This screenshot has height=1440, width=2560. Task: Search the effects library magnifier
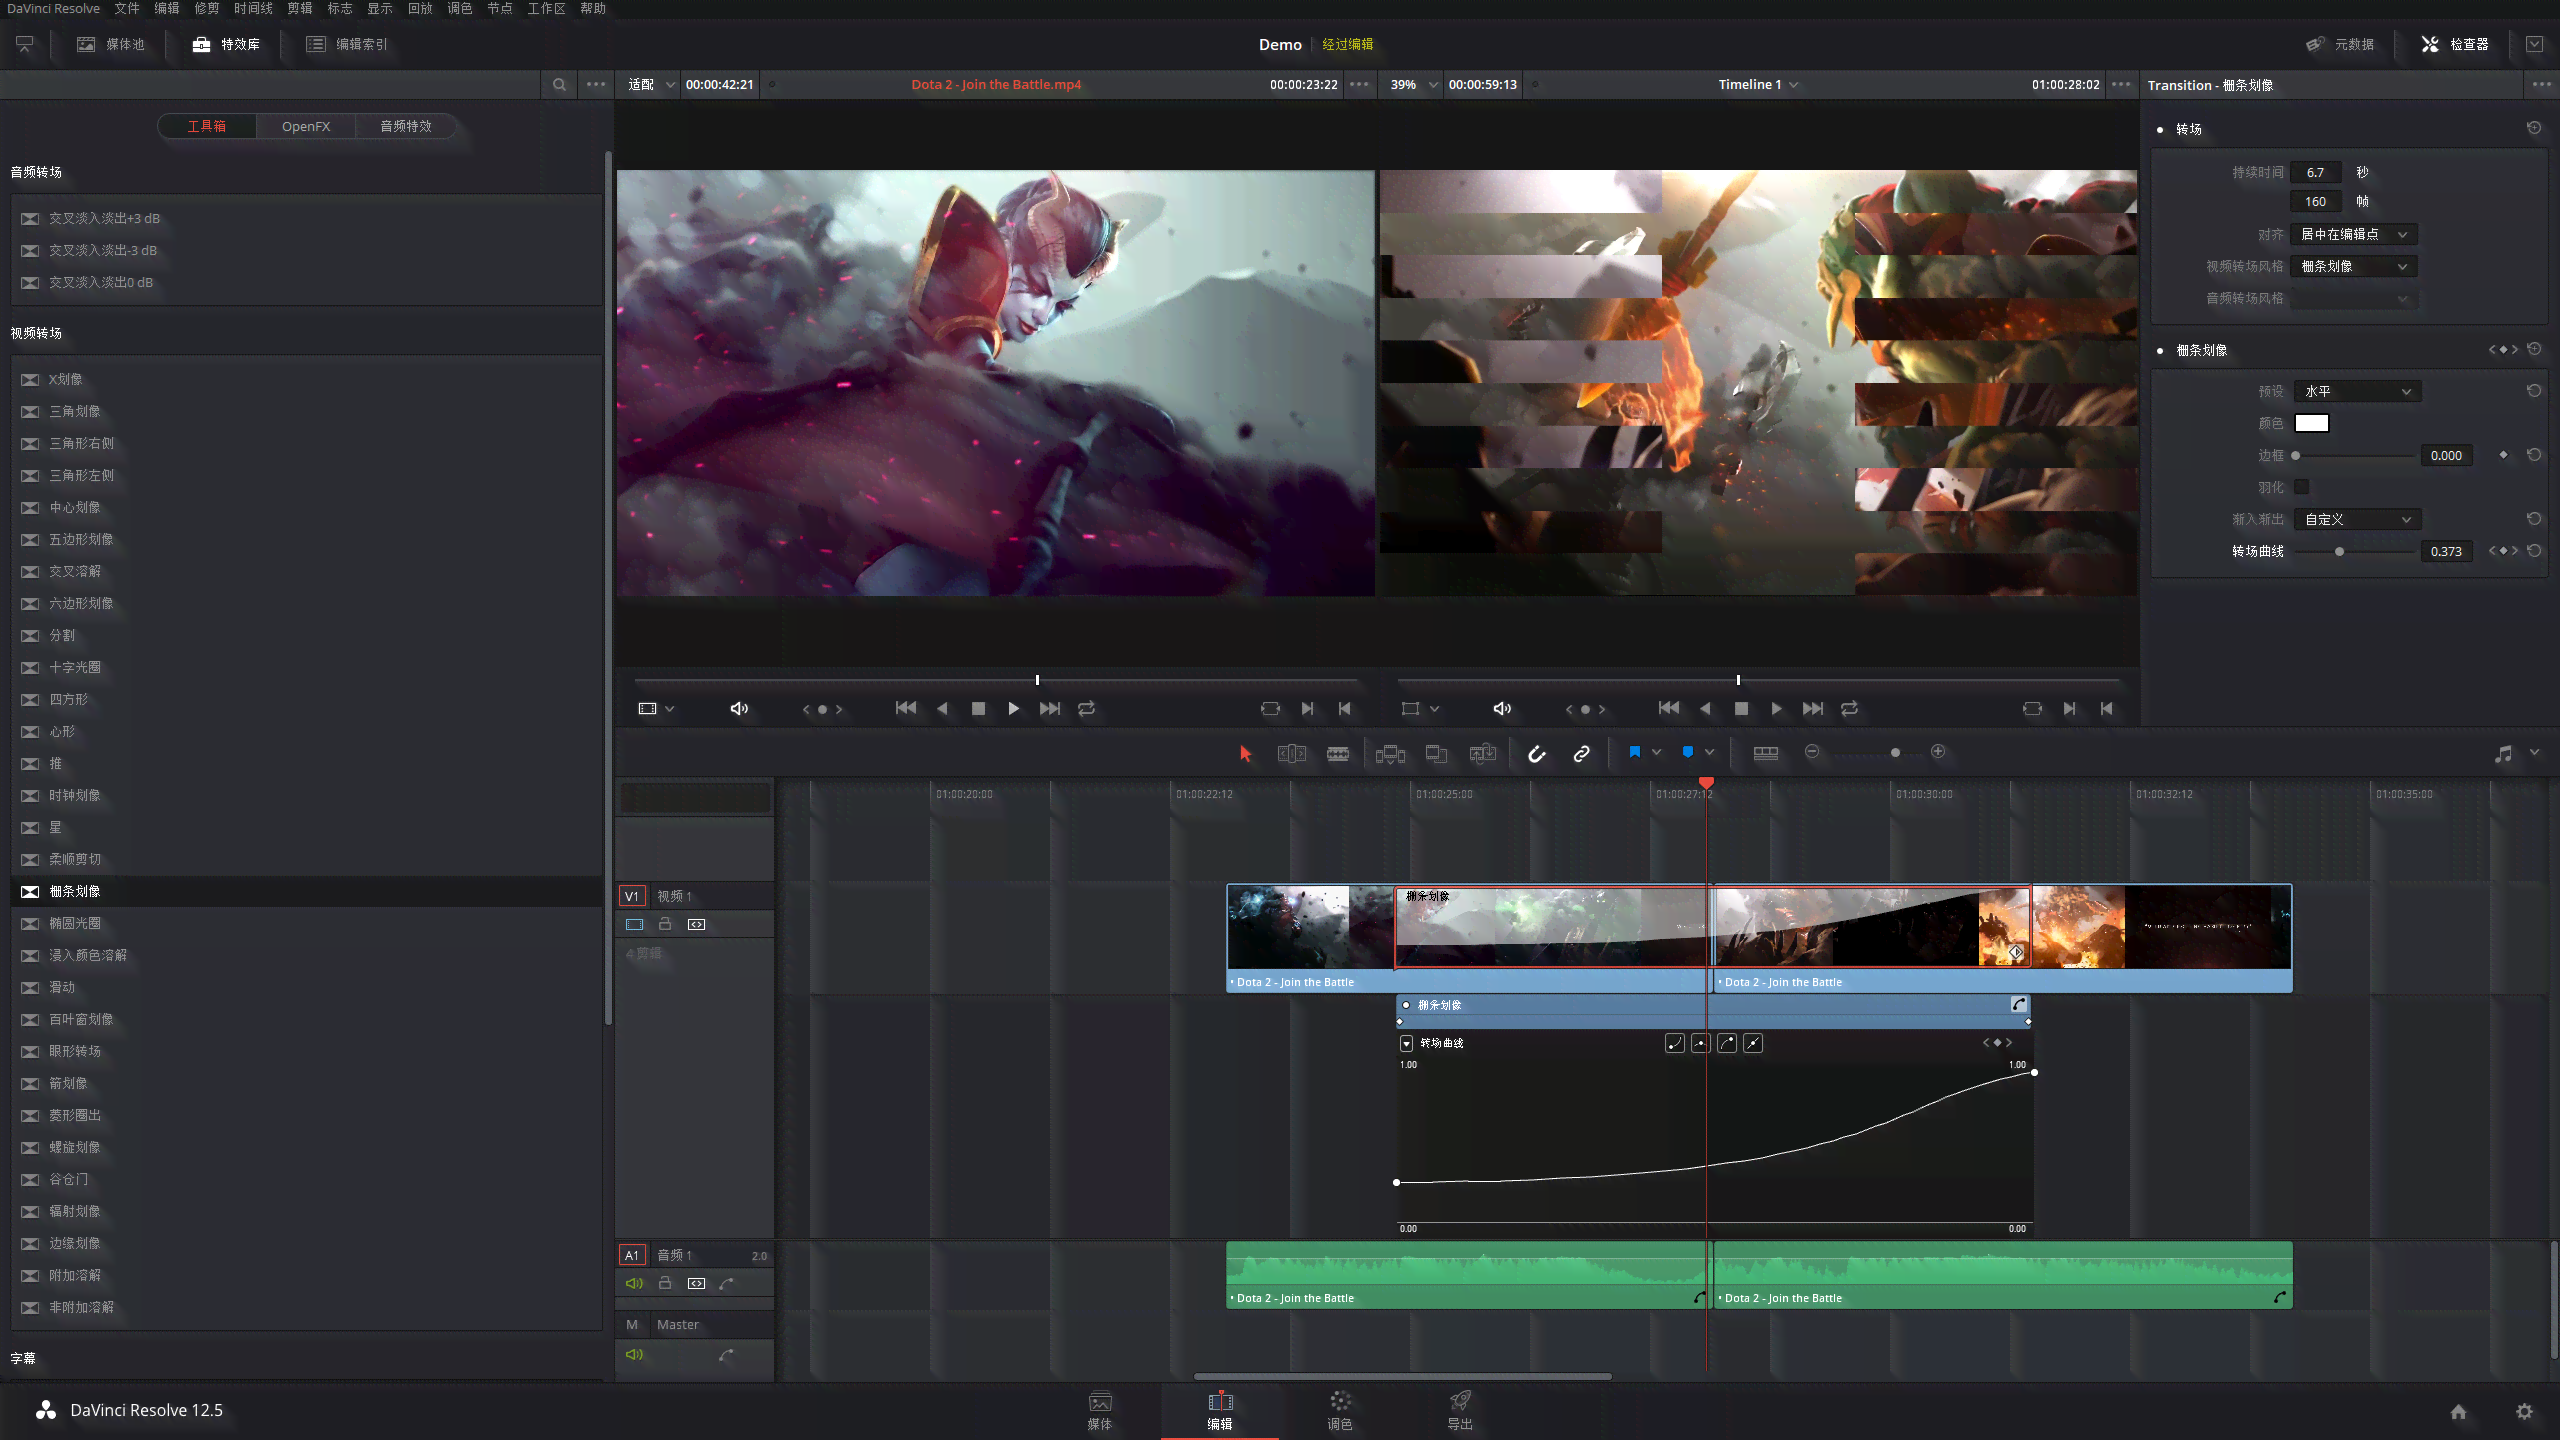tap(559, 84)
